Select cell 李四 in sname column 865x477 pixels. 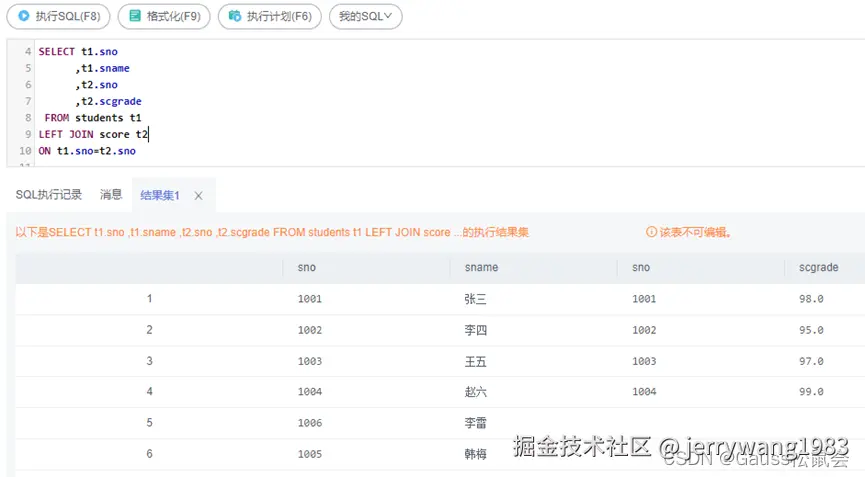476,330
